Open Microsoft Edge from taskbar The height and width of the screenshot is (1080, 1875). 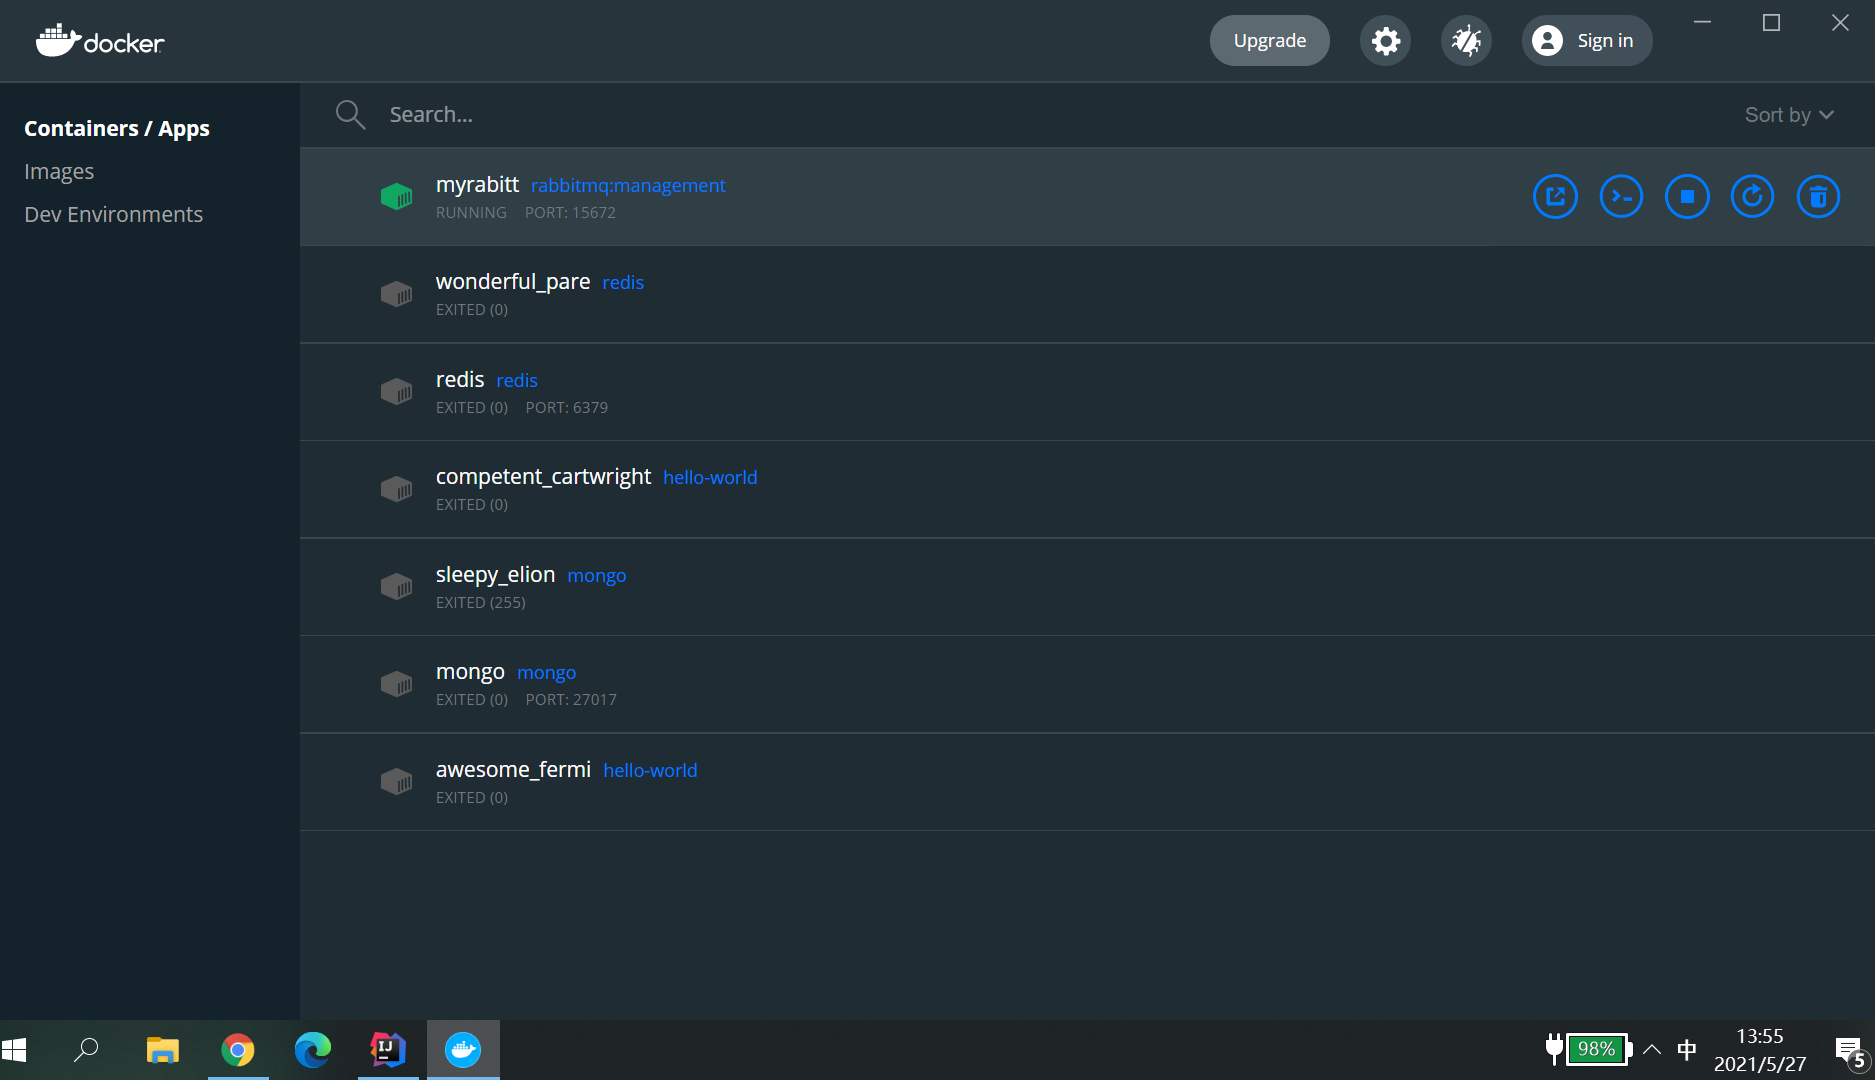tap(313, 1050)
